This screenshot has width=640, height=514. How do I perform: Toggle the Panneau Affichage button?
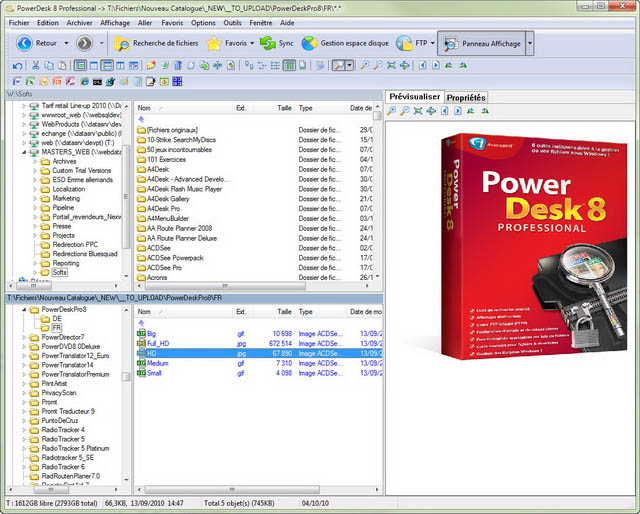(481, 43)
